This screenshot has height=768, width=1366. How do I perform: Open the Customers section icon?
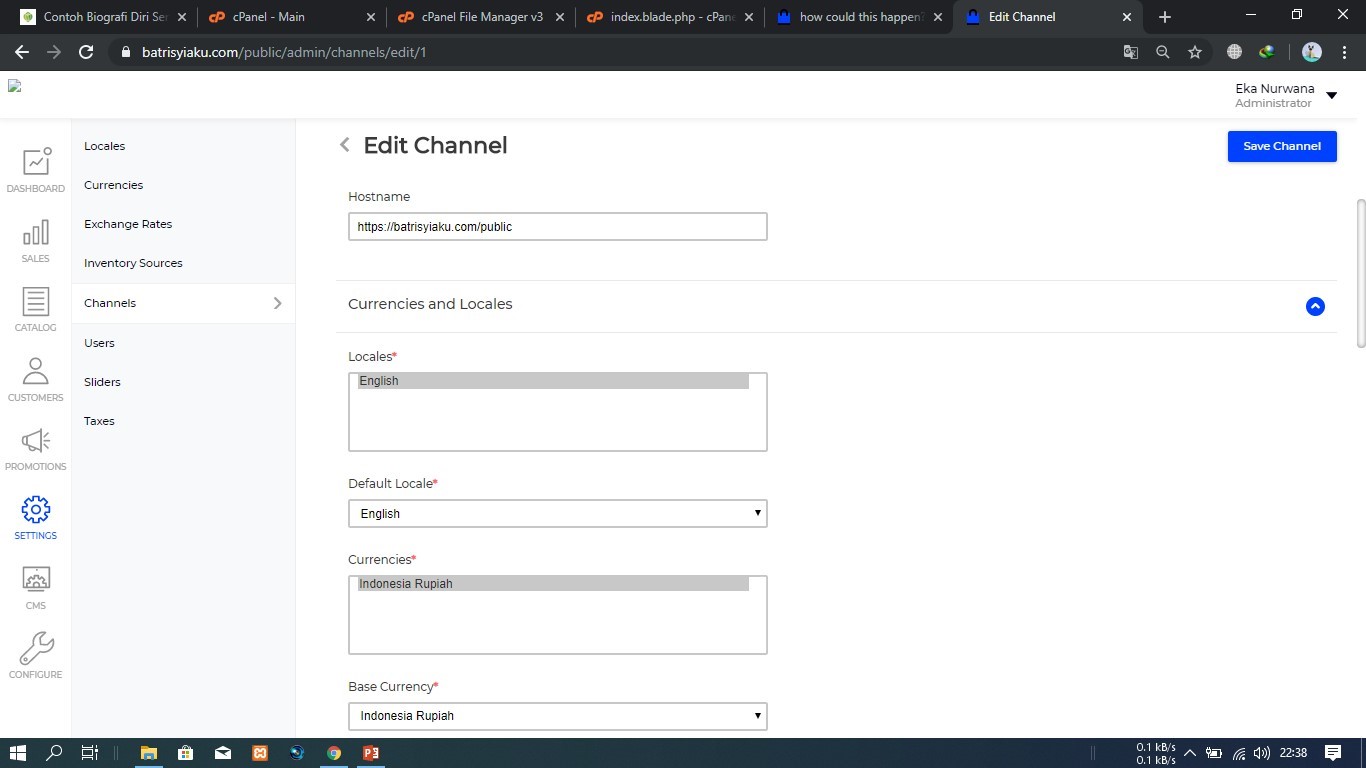35,371
